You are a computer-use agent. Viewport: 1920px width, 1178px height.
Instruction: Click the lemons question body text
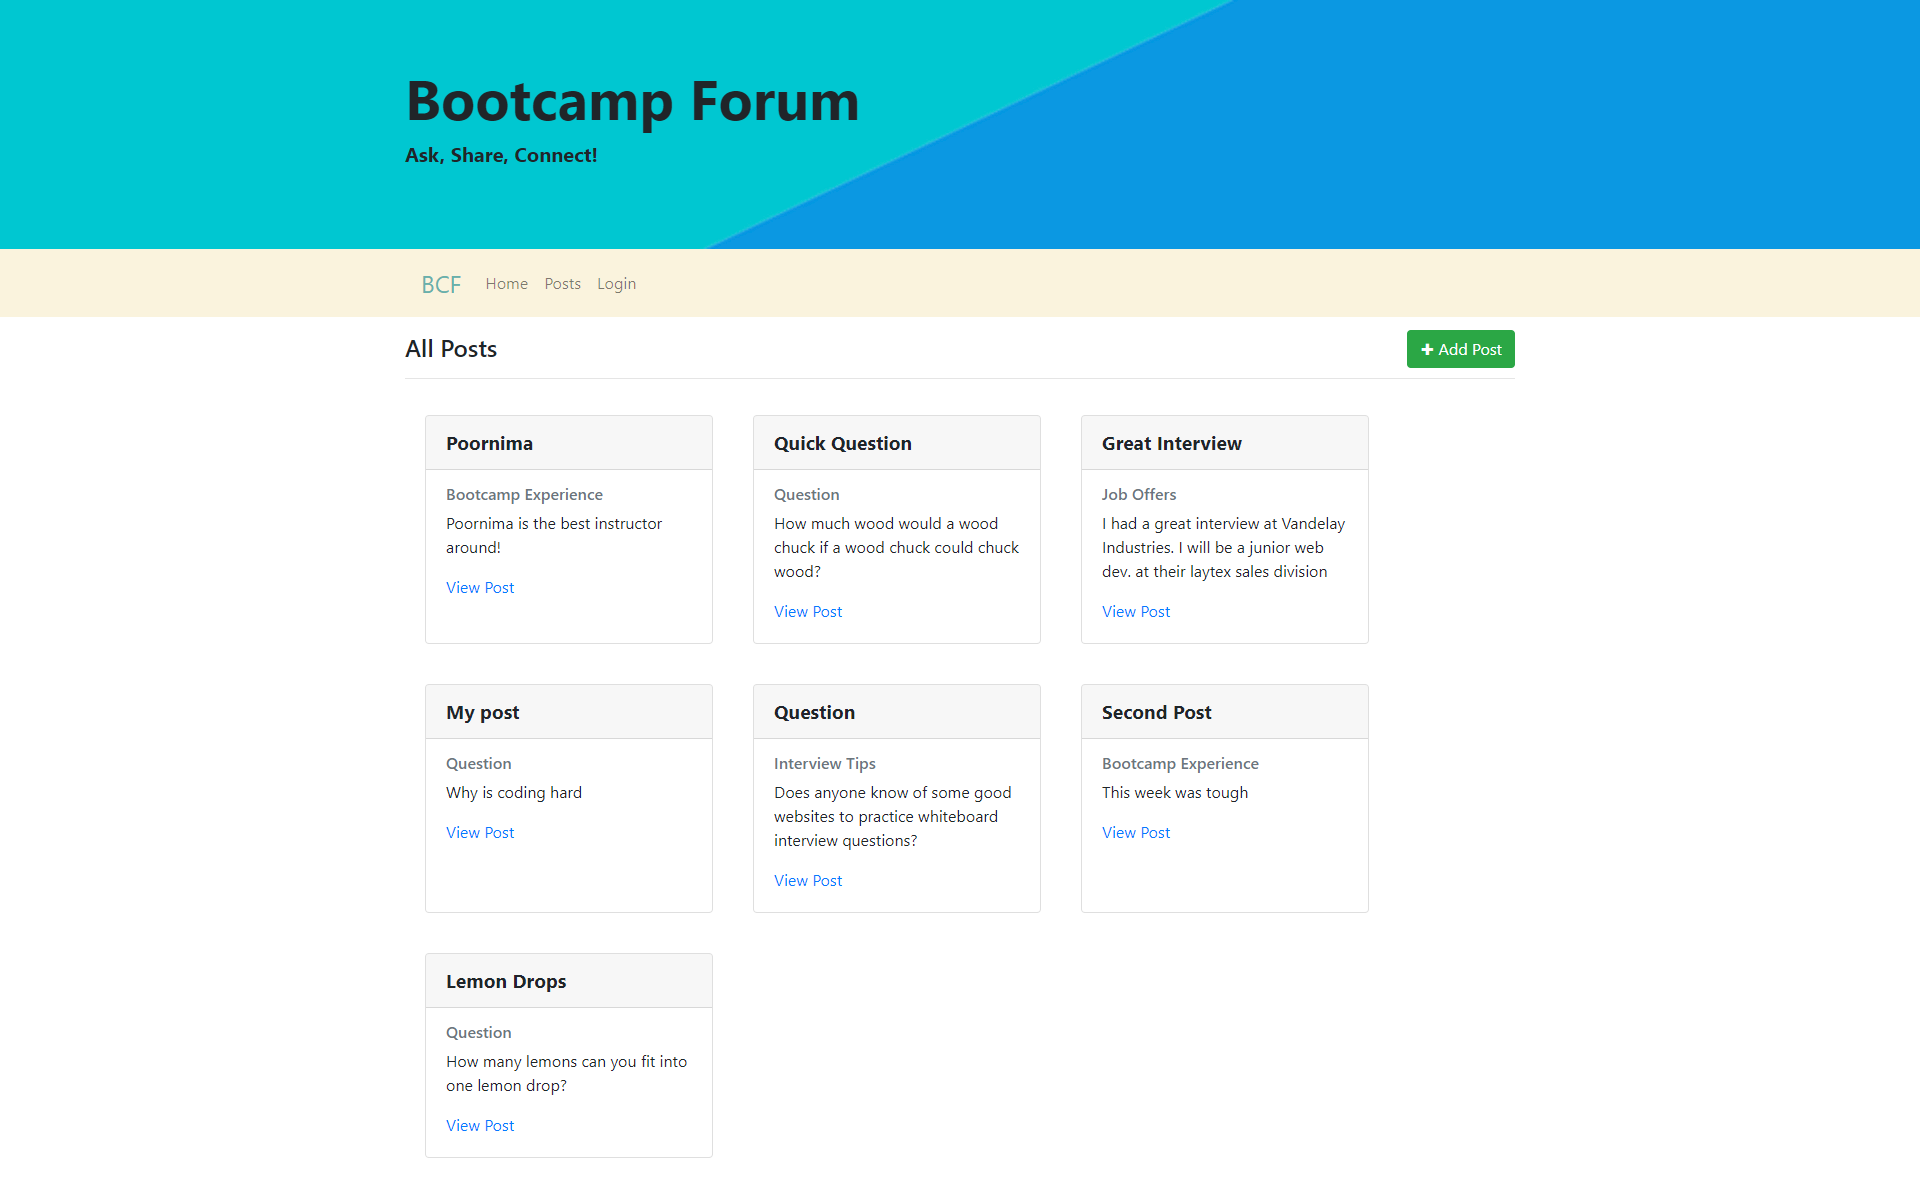point(566,1074)
